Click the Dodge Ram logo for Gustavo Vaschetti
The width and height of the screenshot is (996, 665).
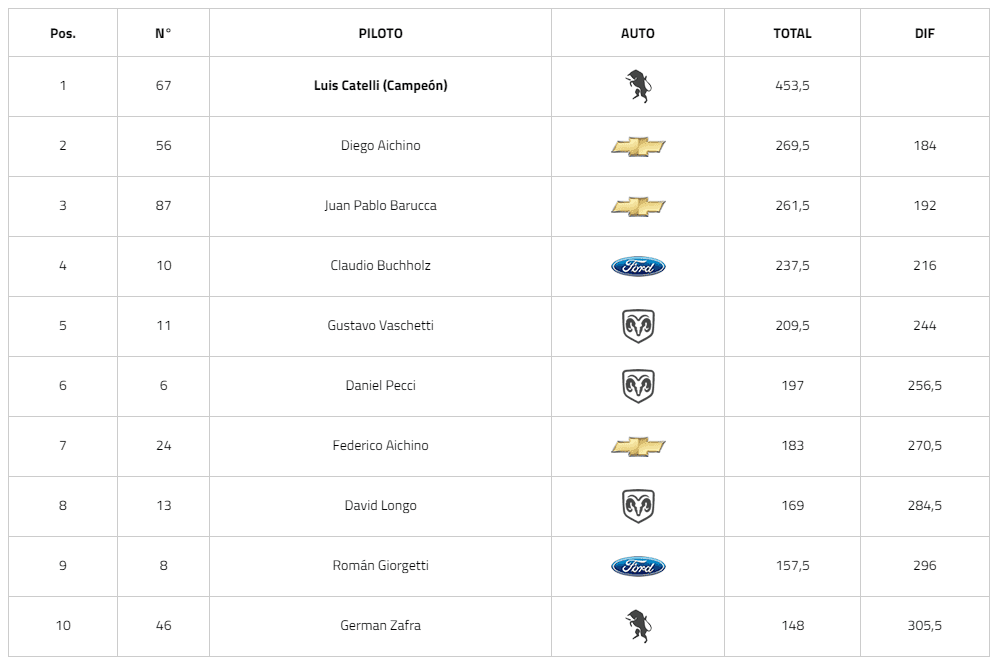(x=638, y=326)
